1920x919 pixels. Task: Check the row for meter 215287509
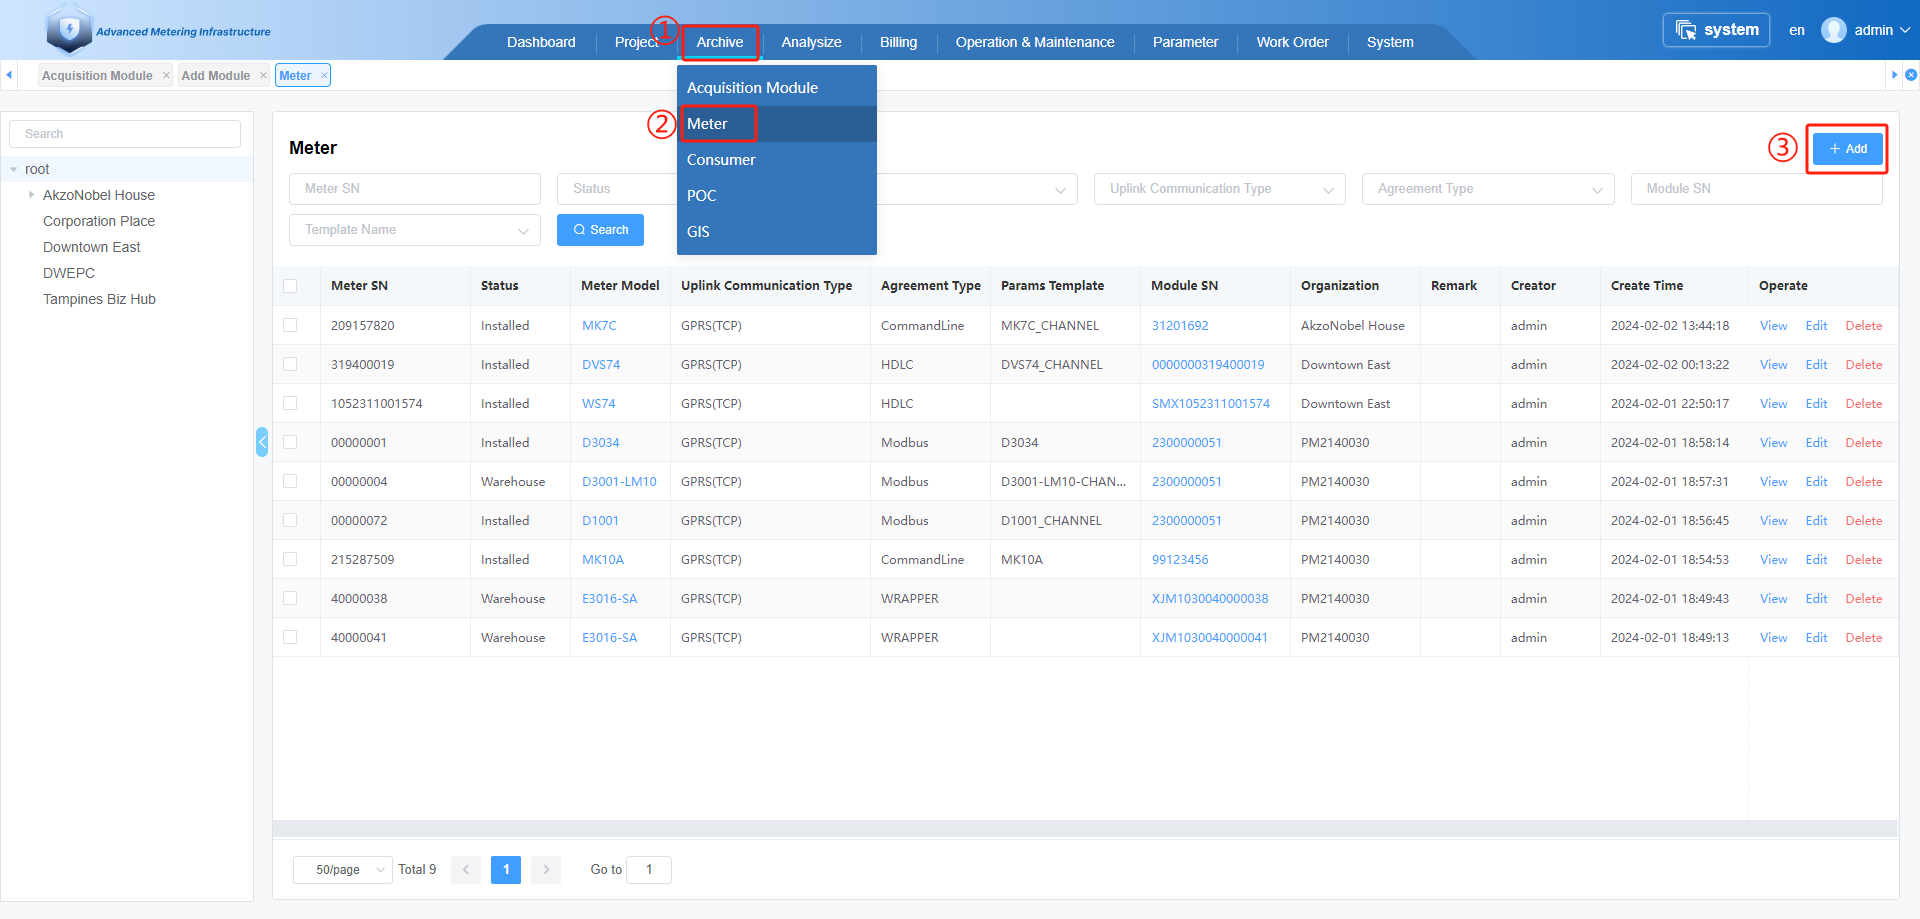tap(290, 559)
